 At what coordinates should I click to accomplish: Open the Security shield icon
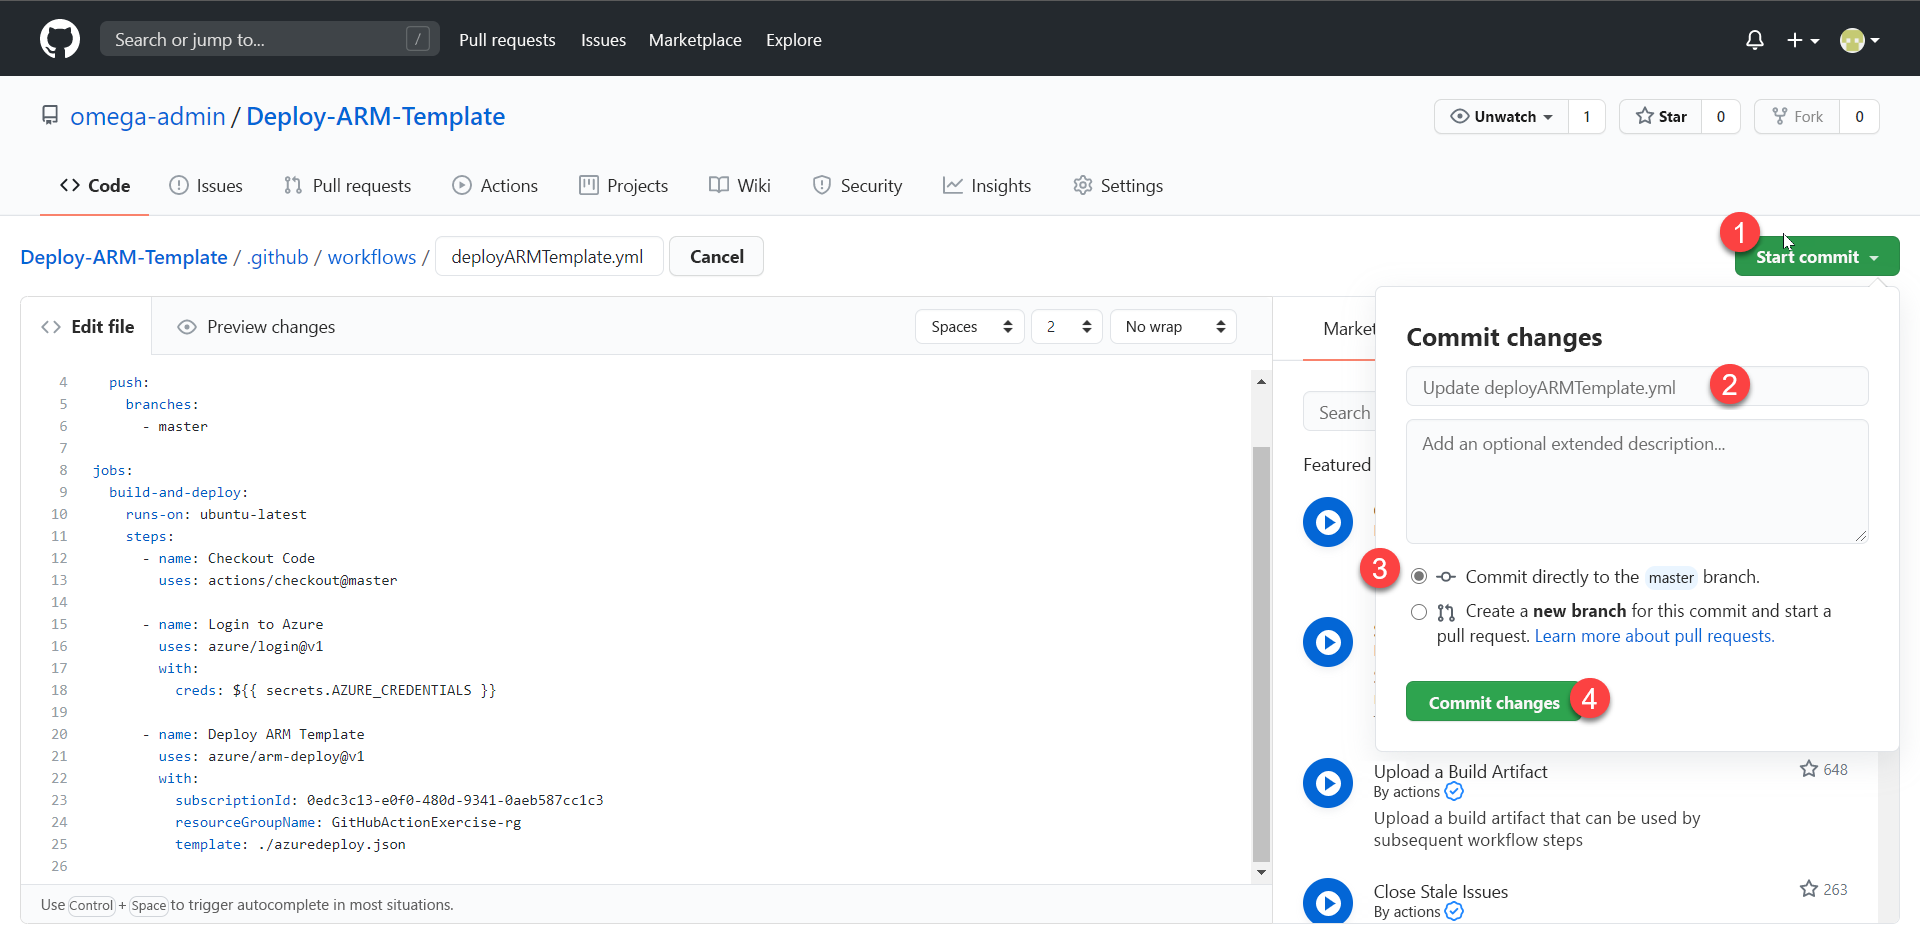pos(822,185)
